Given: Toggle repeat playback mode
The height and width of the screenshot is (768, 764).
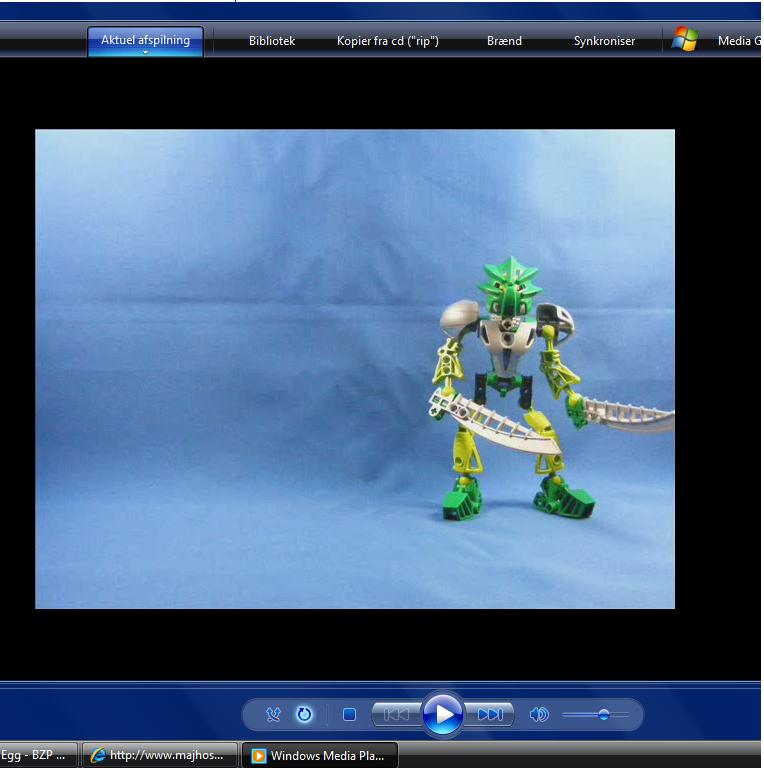Looking at the screenshot, I should coord(304,715).
